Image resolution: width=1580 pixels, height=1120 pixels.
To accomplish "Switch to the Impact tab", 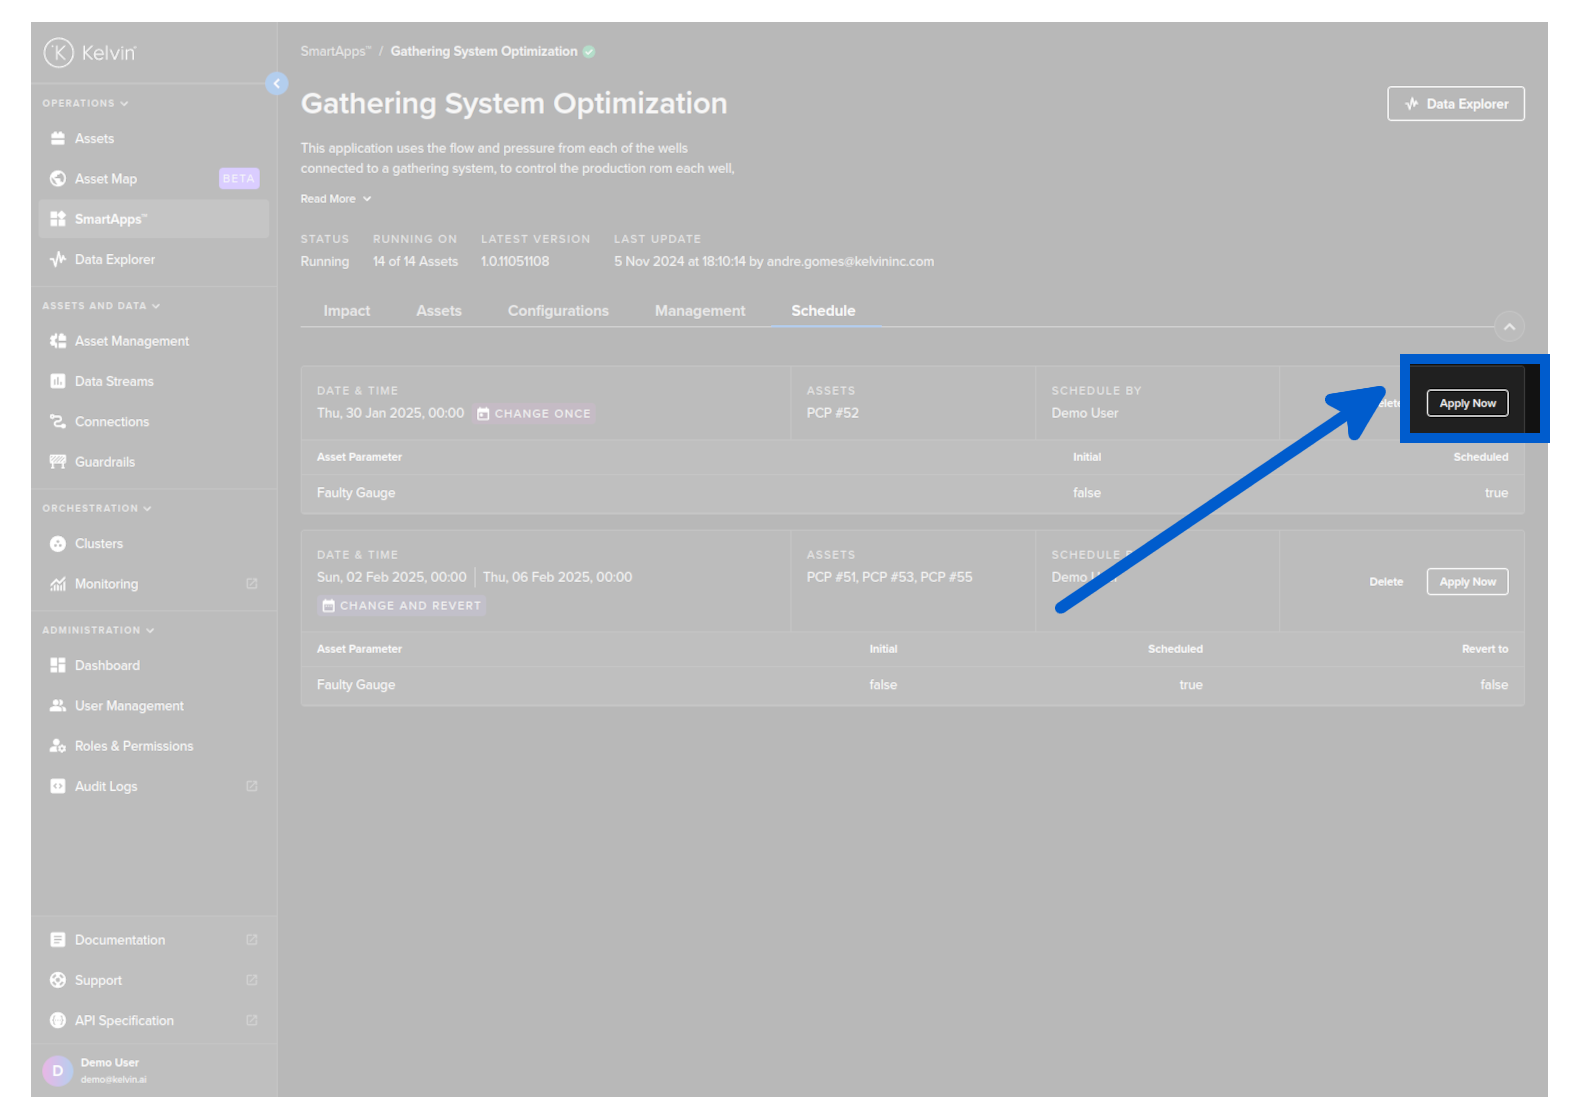I will [346, 311].
